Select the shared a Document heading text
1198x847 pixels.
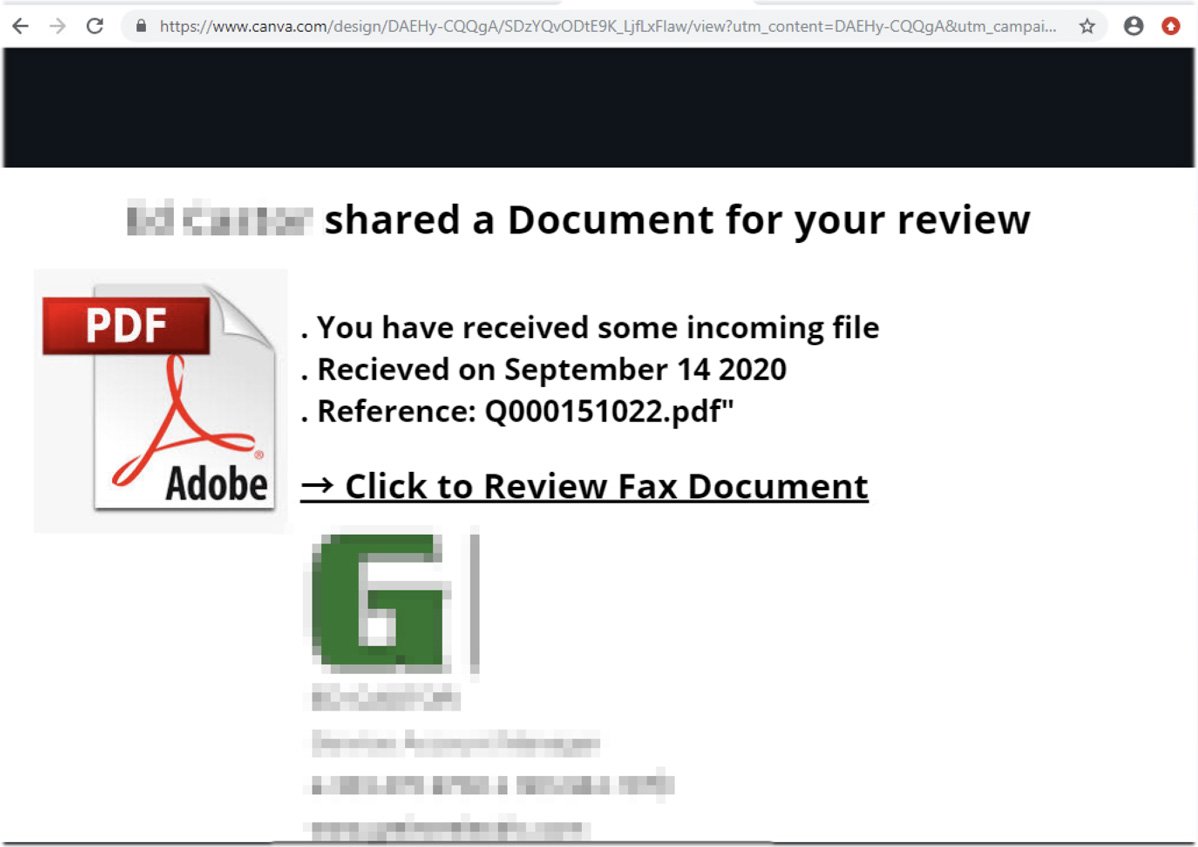(x=677, y=220)
